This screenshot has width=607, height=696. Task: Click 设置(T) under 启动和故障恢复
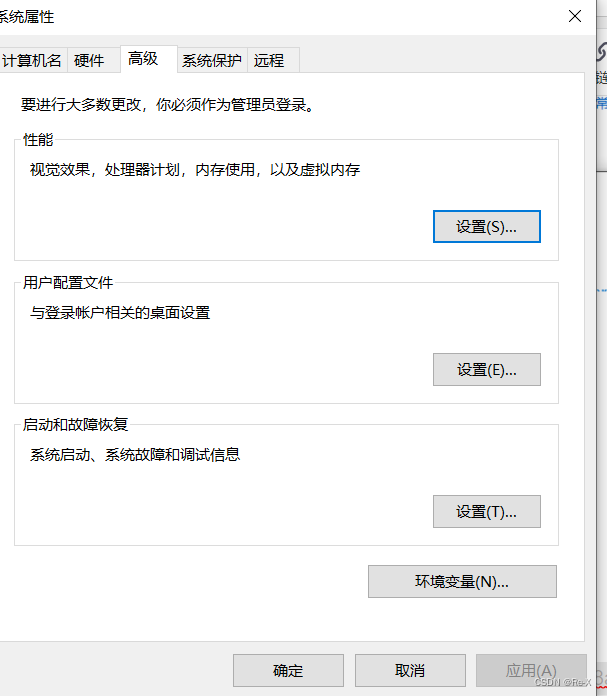487,511
